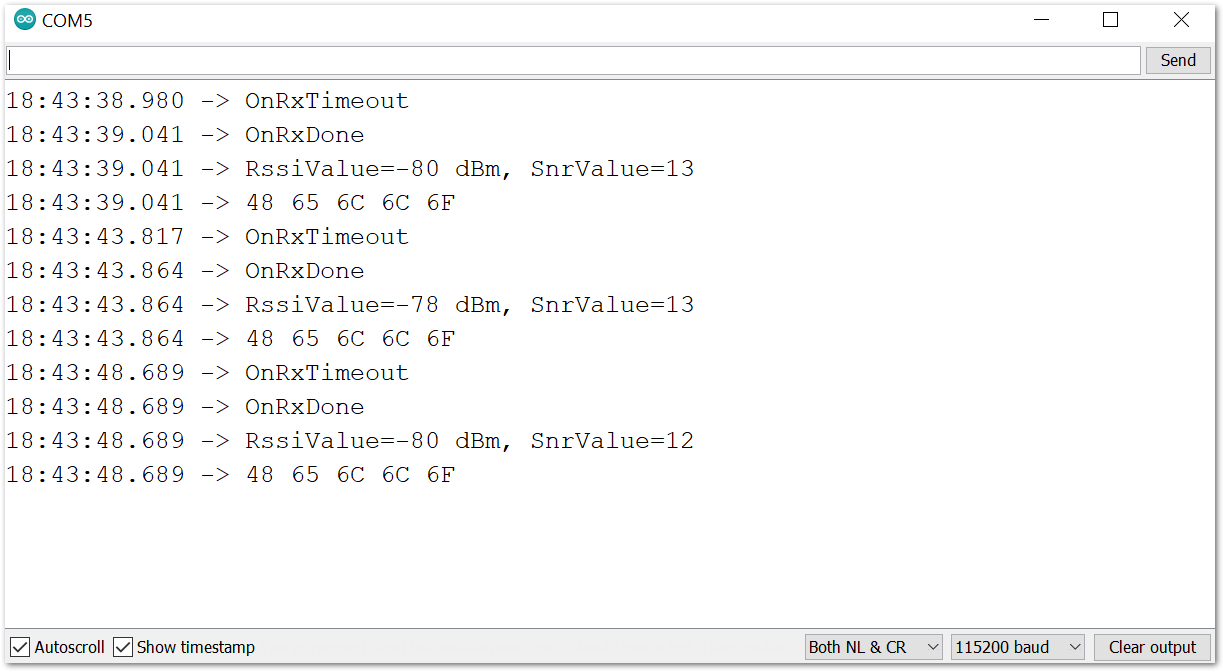This screenshot has width=1224, height=672.
Task: Click the line showing SnrValue=12
Action: 349,441
